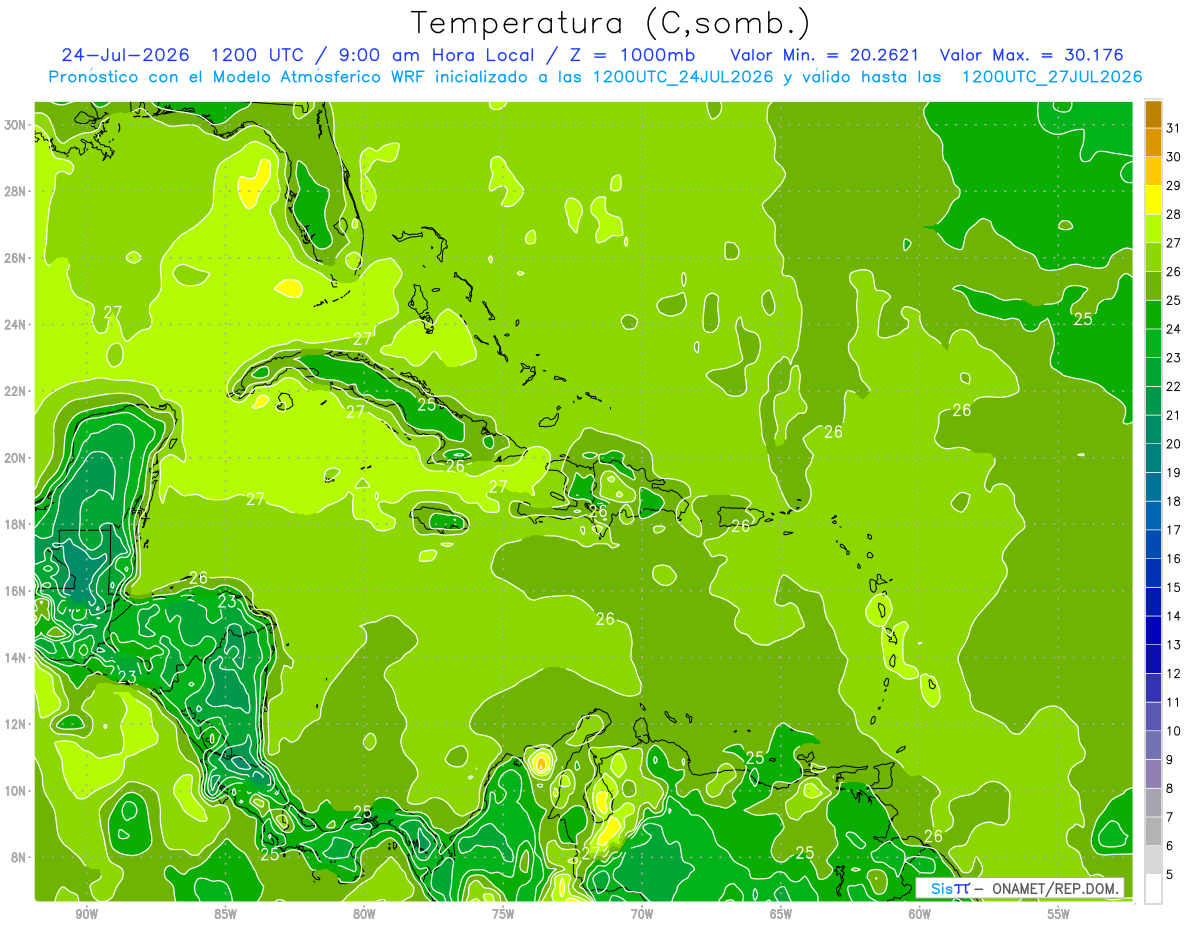Click the date text "24-Jul-2026"
Viewport: 1200px width, 927px height.
pos(125,55)
